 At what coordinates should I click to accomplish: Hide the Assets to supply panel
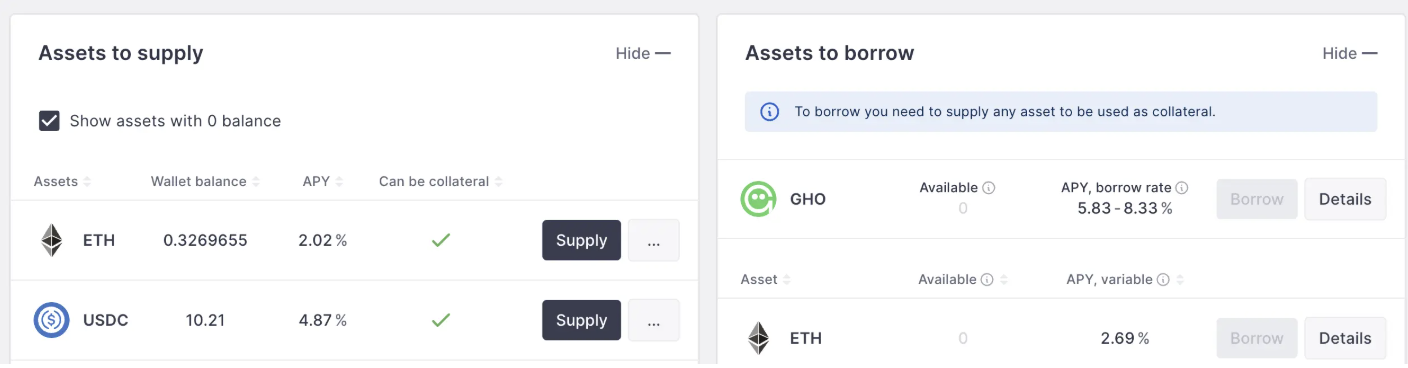point(643,53)
